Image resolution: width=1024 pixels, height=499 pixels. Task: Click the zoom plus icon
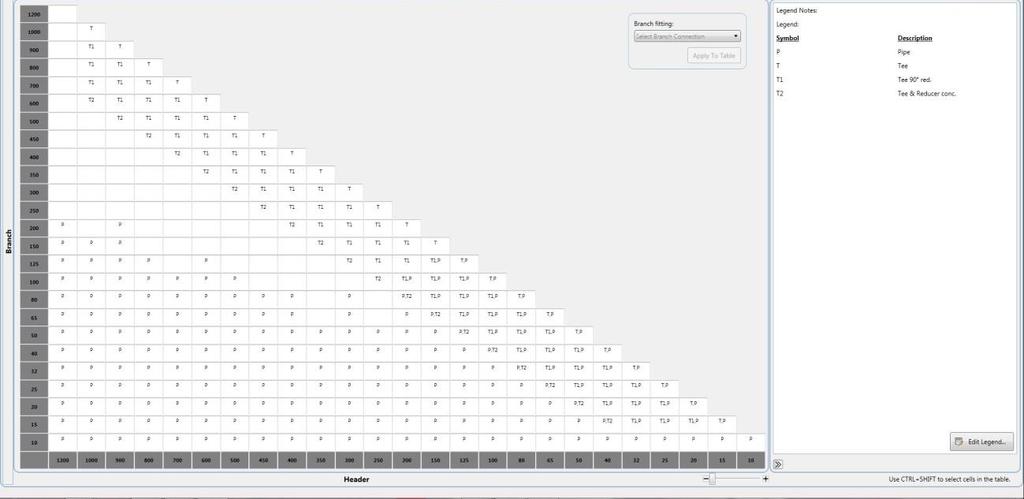[765, 479]
